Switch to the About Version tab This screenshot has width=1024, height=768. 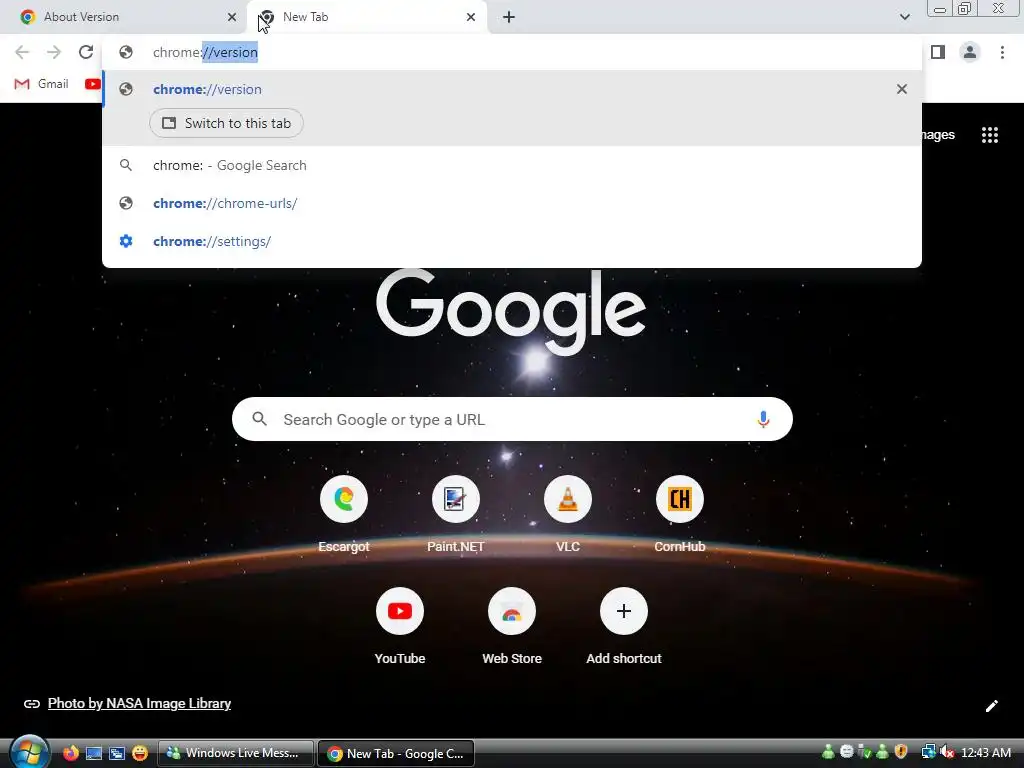click(x=124, y=17)
